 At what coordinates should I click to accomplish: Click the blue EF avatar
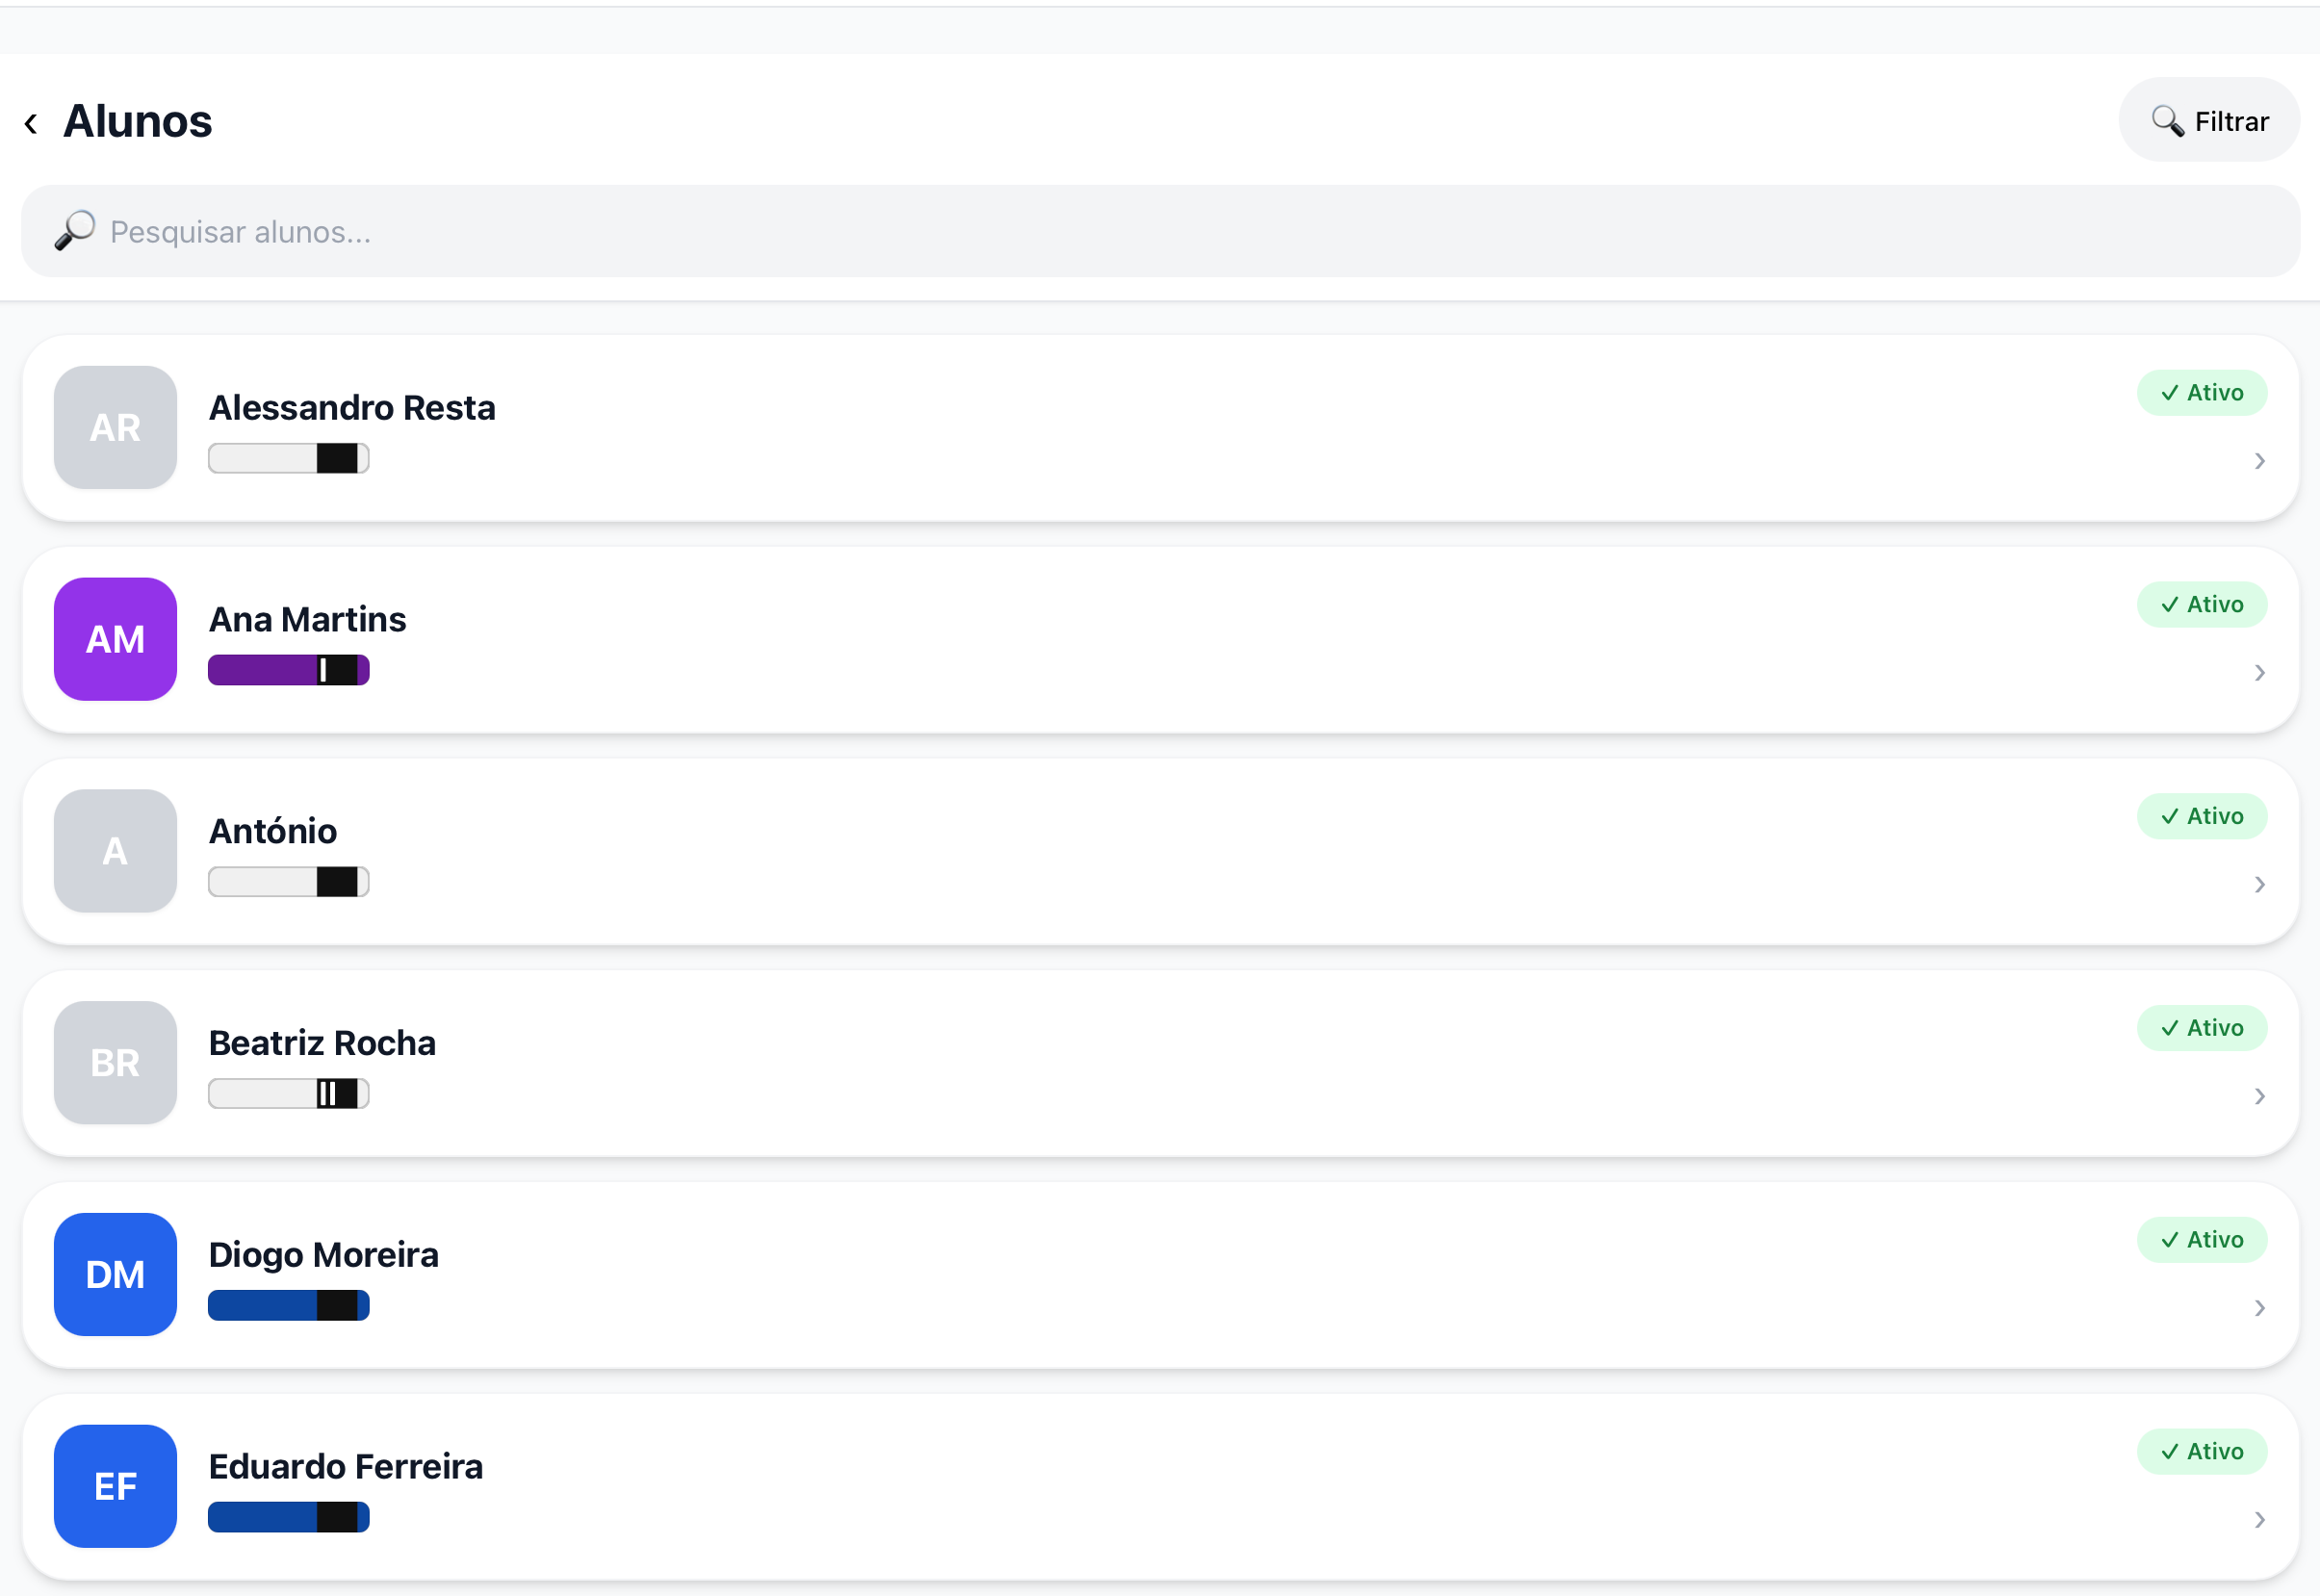point(115,1487)
